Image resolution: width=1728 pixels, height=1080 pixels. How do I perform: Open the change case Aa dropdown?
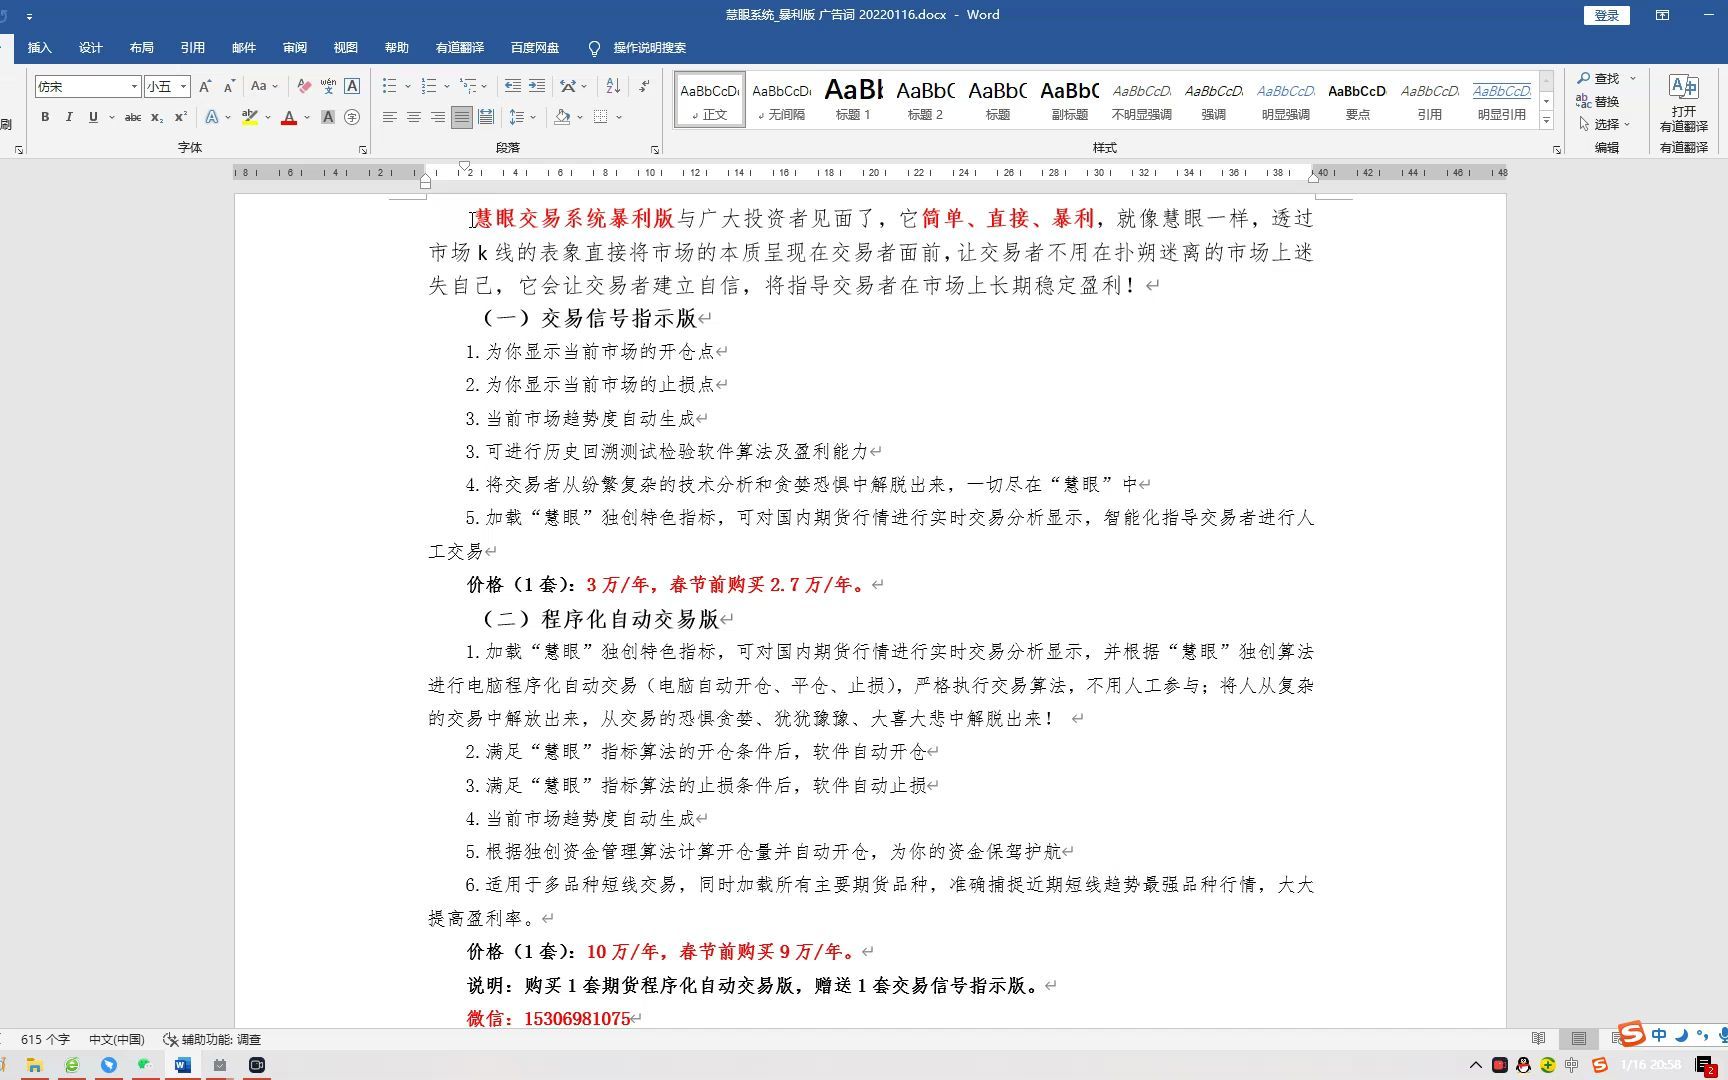click(x=264, y=86)
